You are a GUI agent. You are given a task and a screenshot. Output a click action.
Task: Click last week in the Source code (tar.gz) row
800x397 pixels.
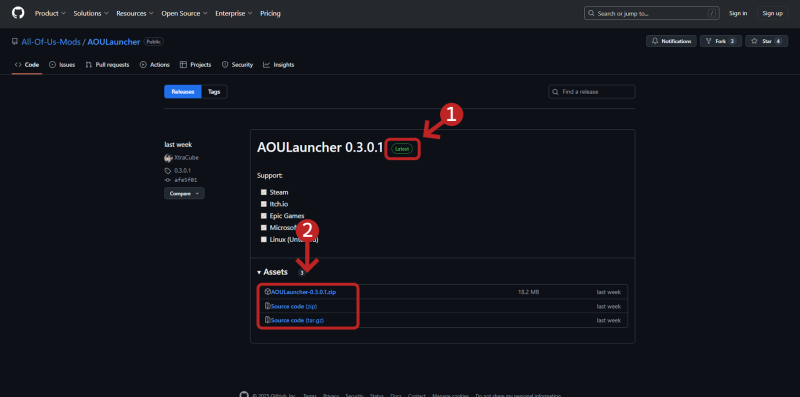coord(609,320)
